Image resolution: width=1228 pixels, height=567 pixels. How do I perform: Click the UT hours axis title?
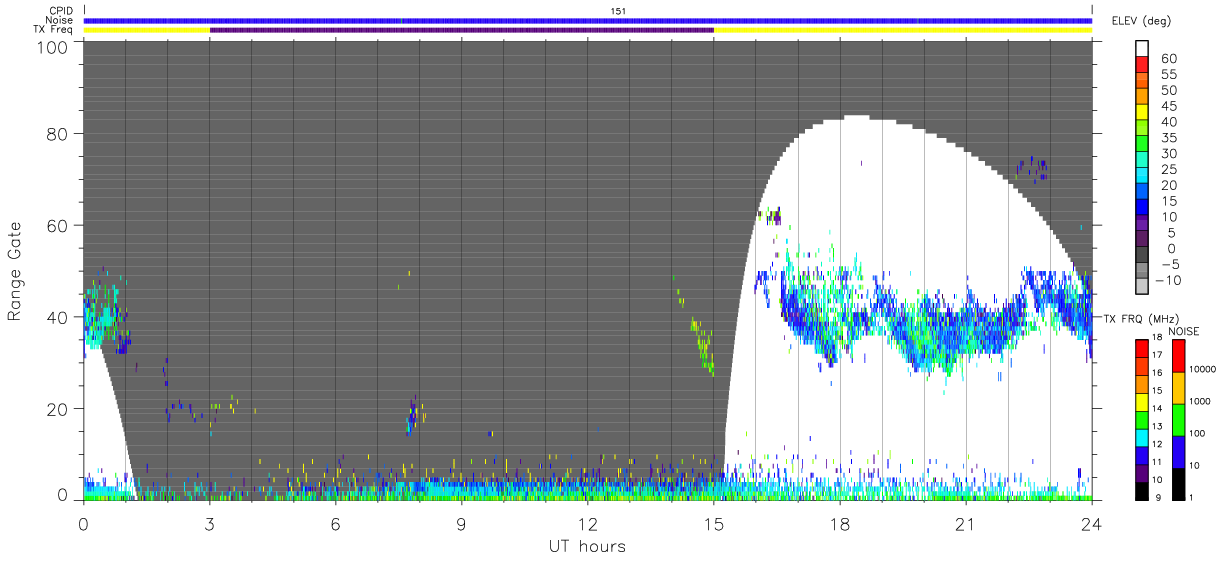(587, 546)
